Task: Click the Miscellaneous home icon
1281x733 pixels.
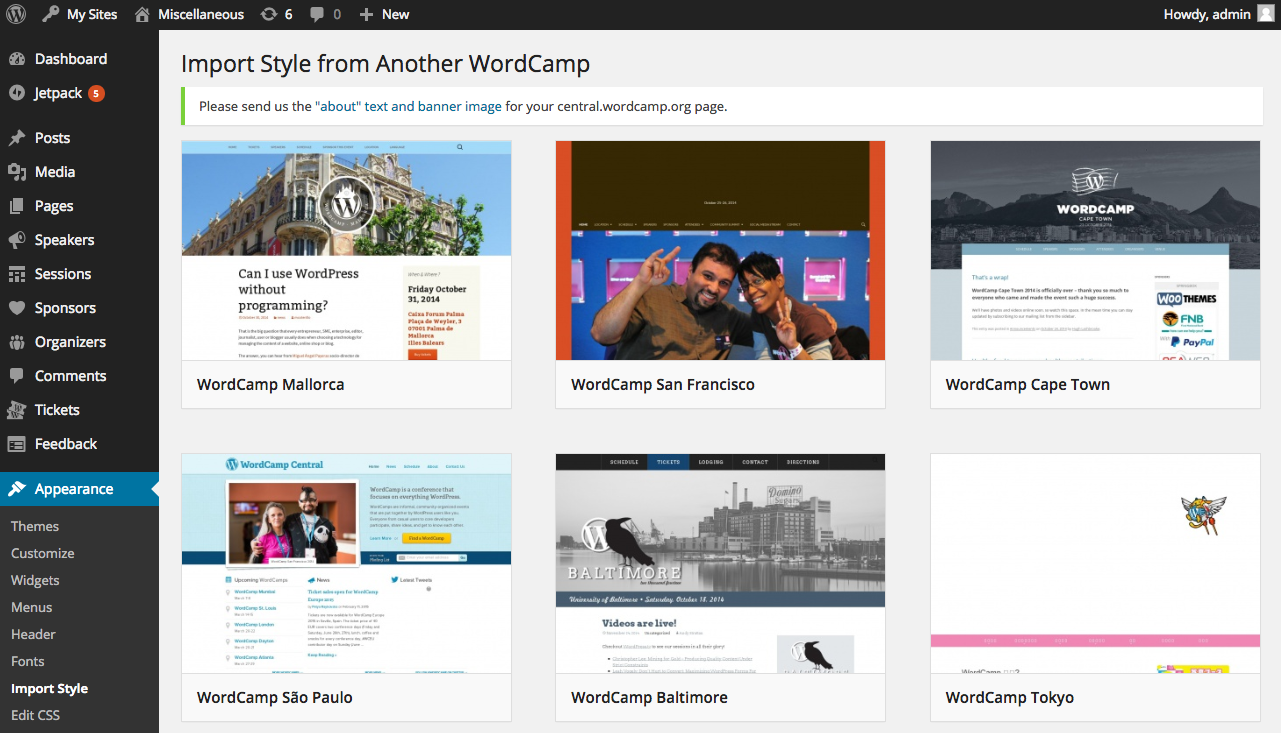Action: (x=142, y=14)
